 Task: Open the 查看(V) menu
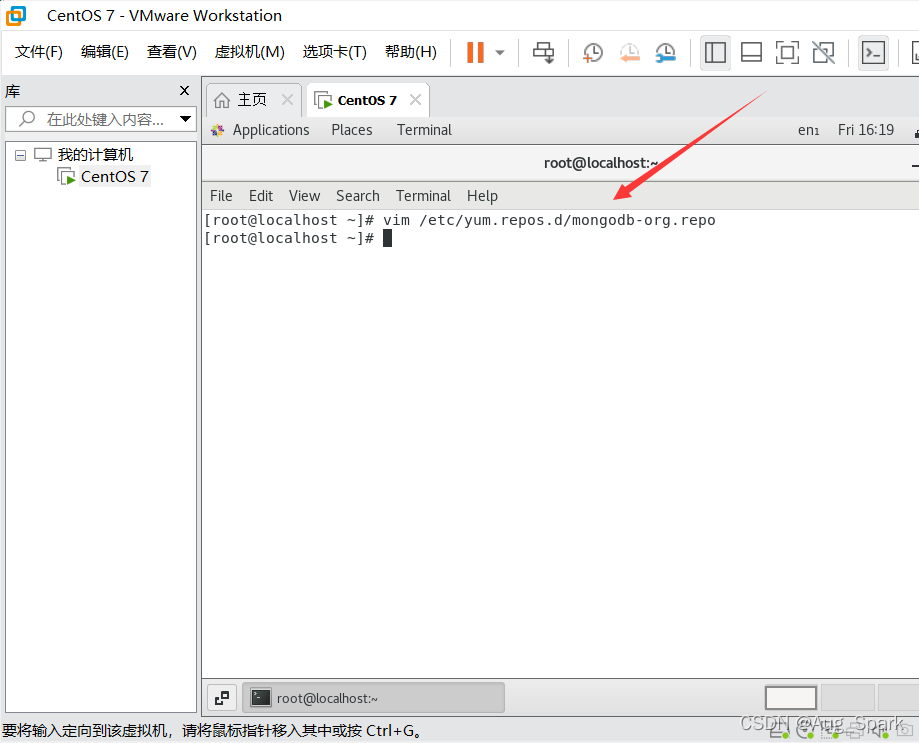click(172, 52)
